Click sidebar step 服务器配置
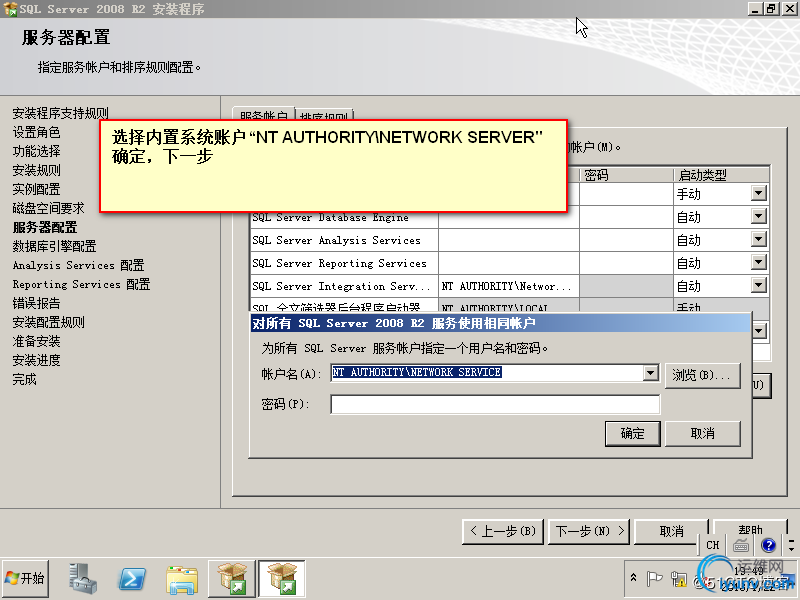 45,227
